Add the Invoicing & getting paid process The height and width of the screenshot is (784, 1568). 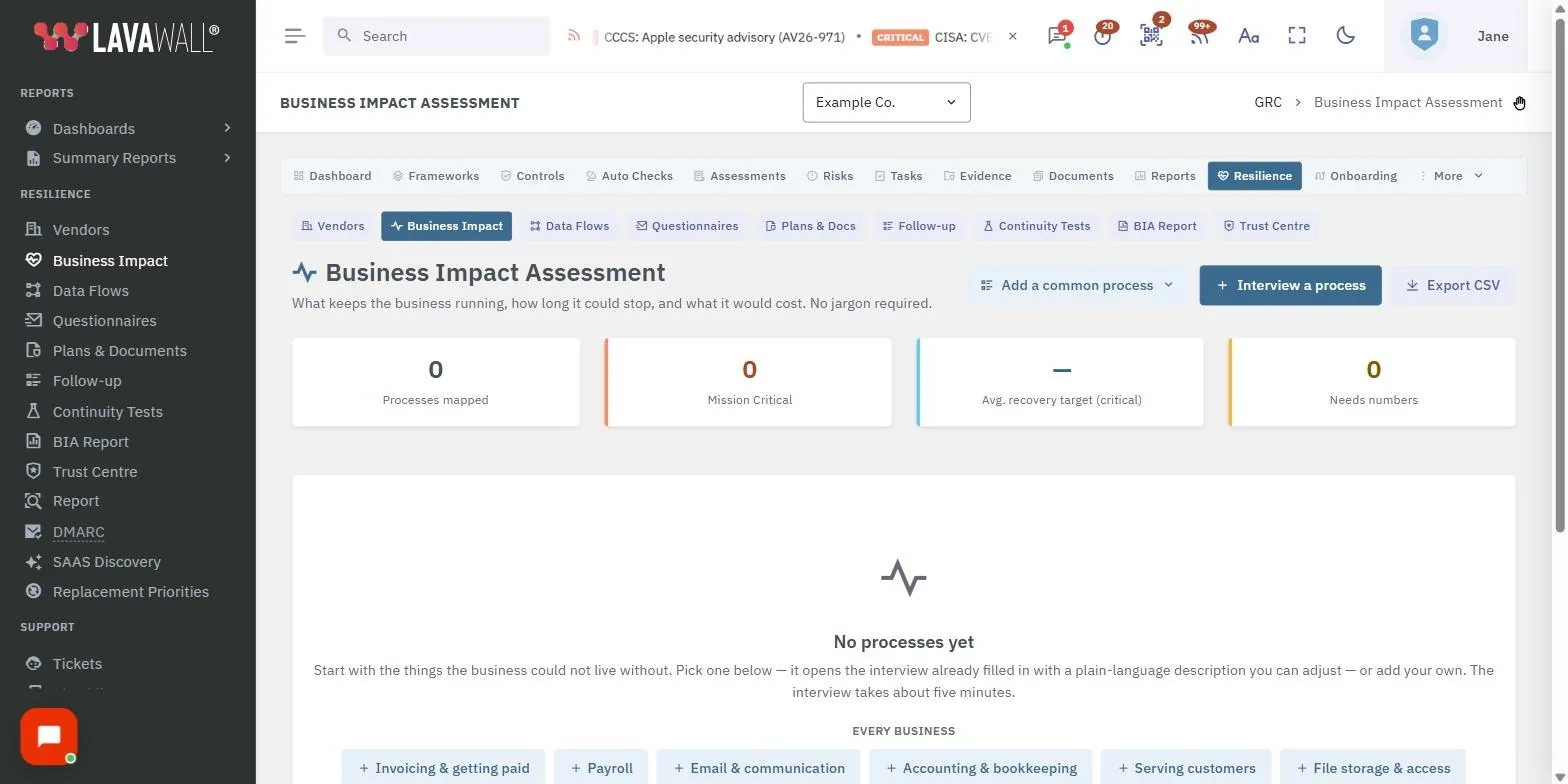[443, 768]
